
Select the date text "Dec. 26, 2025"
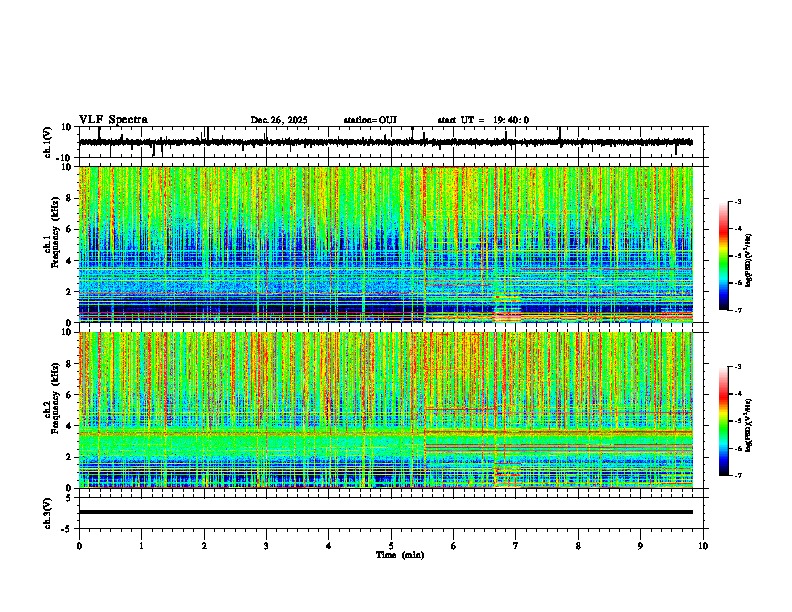pos(279,120)
